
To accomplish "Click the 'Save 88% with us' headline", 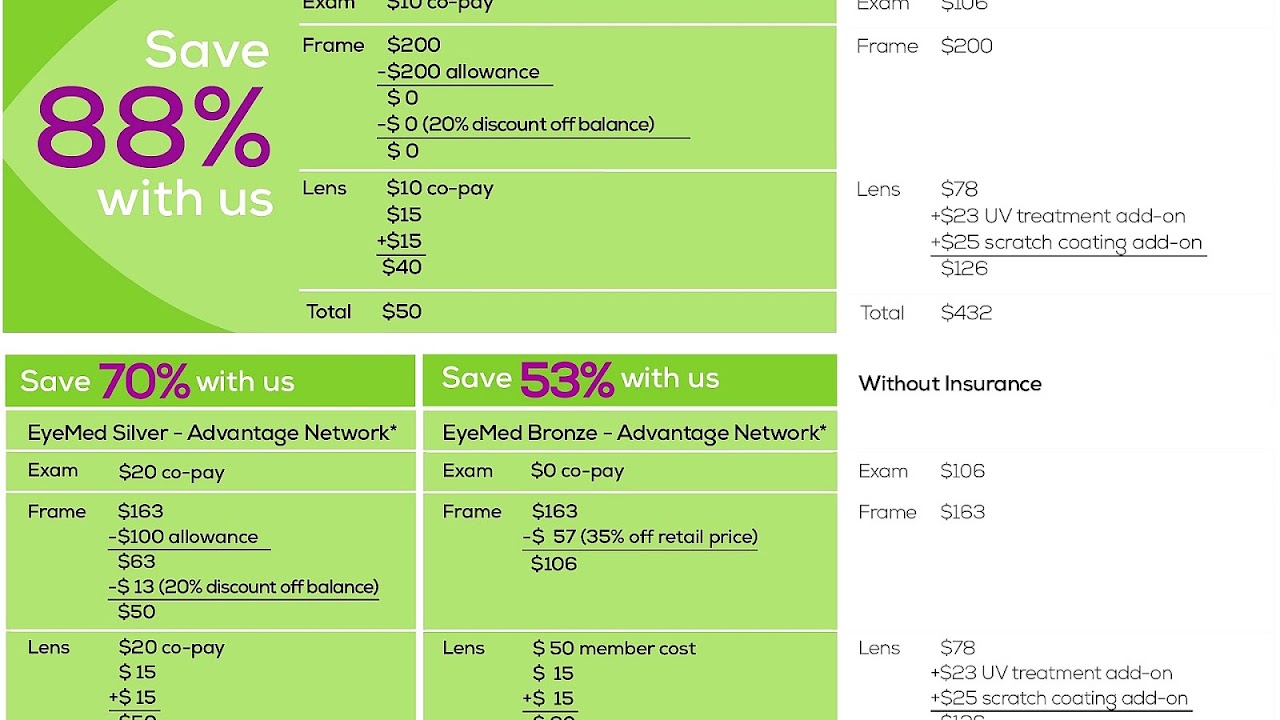I will click(155, 124).
